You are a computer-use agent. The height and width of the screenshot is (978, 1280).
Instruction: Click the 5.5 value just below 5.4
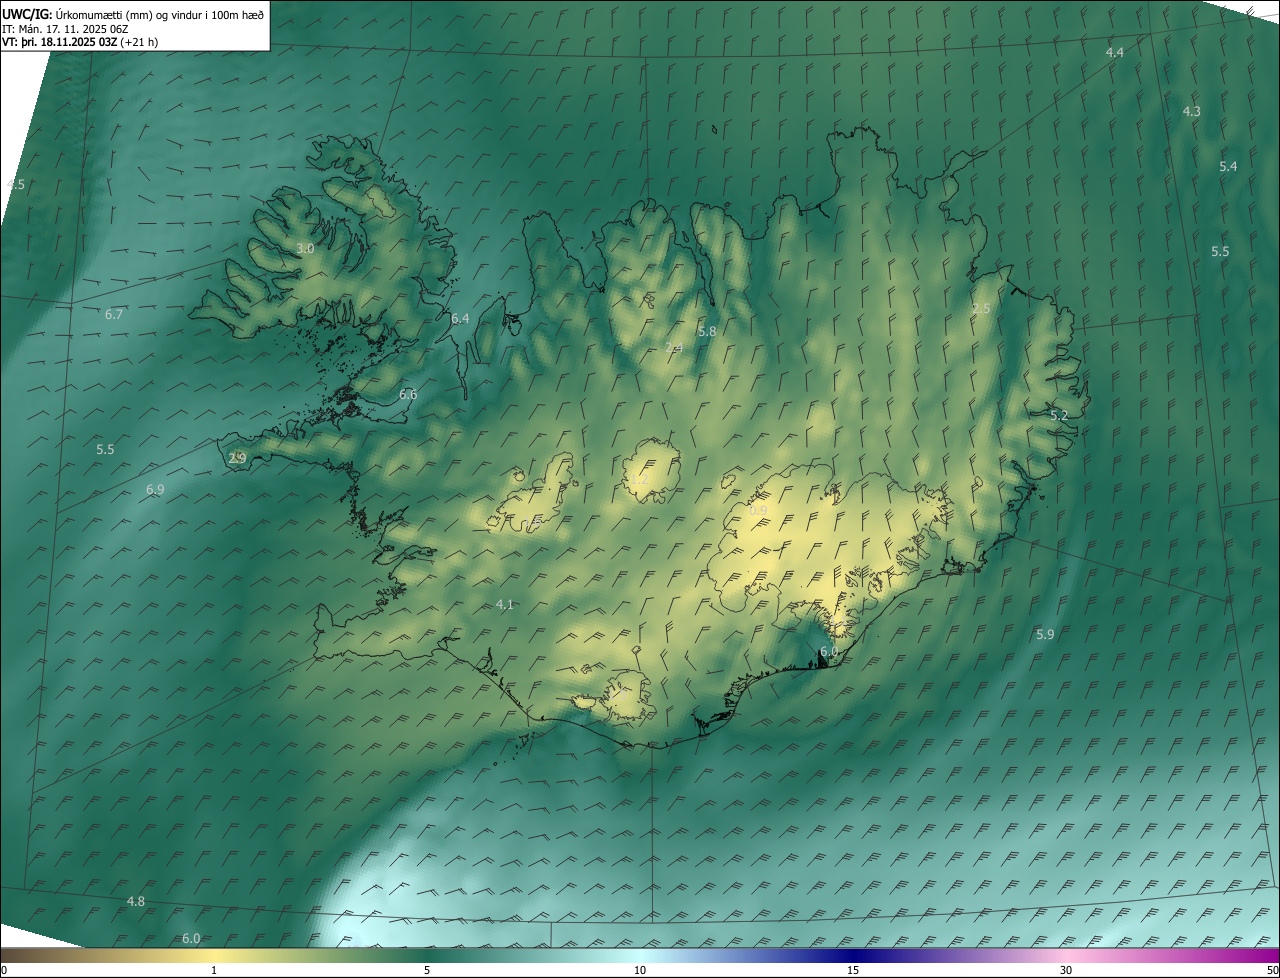coord(1220,251)
